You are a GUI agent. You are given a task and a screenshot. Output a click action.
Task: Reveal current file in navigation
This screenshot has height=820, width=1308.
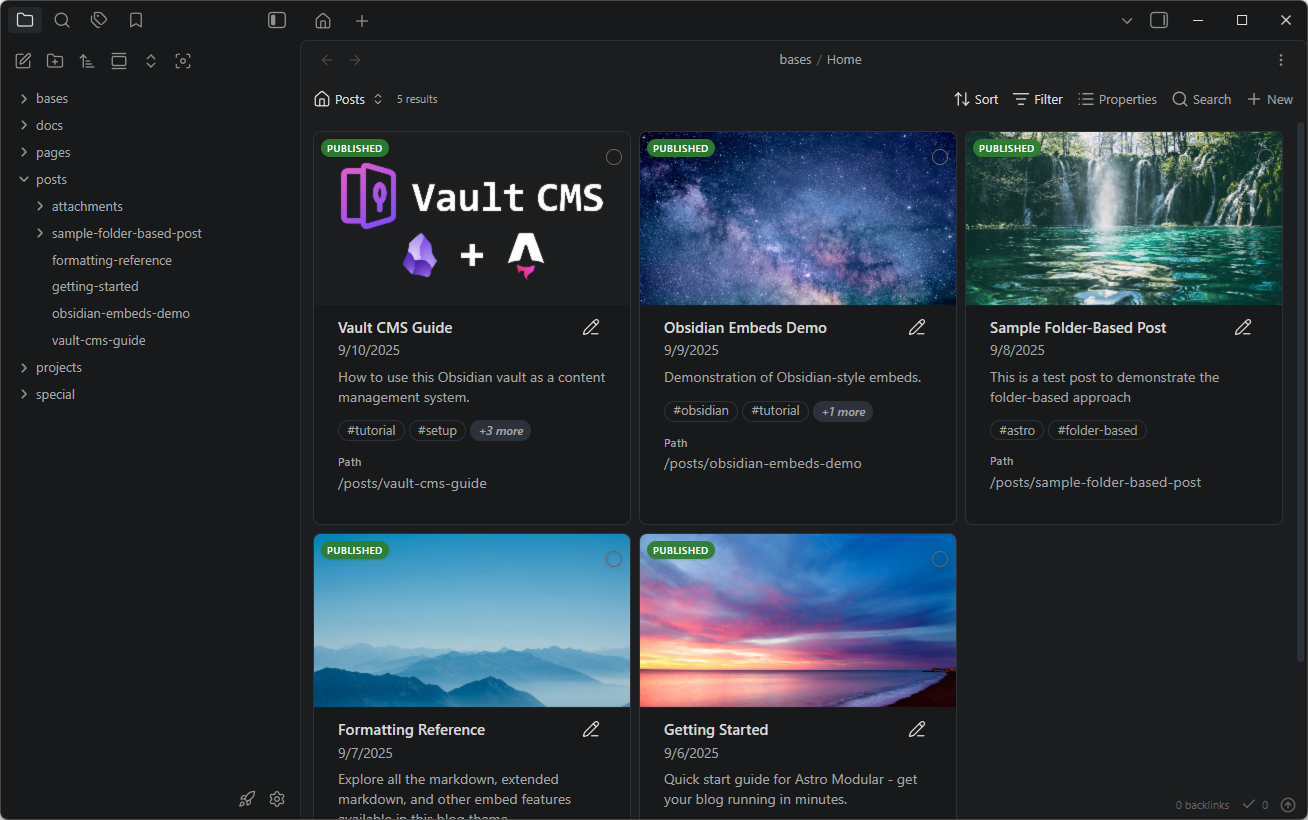(x=183, y=61)
